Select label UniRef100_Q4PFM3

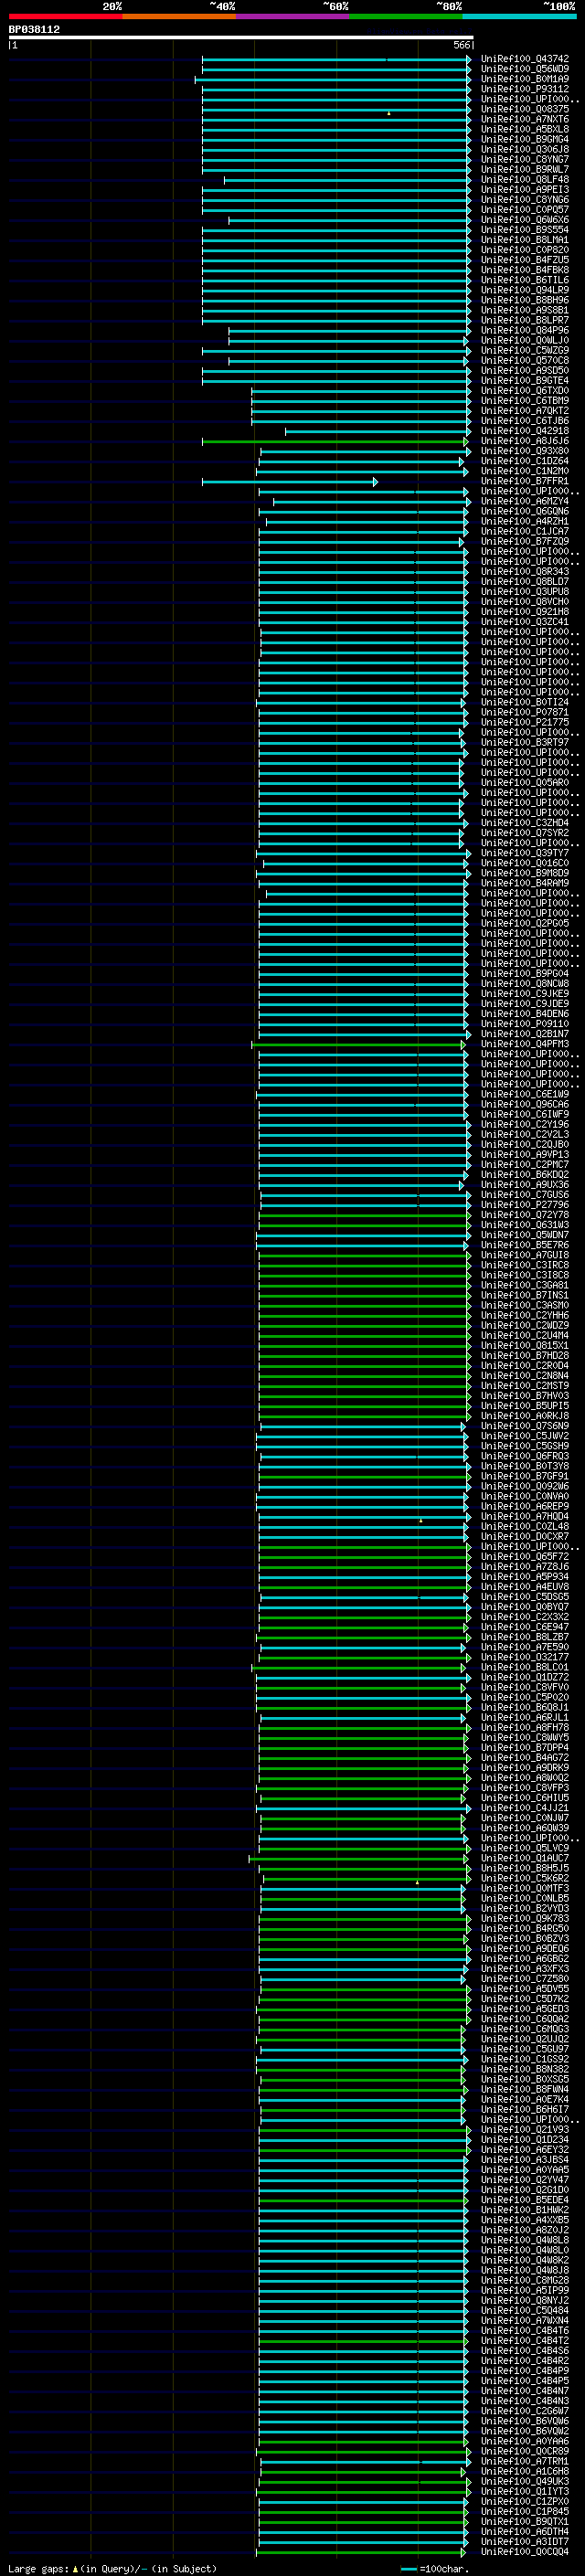coord(525,1044)
